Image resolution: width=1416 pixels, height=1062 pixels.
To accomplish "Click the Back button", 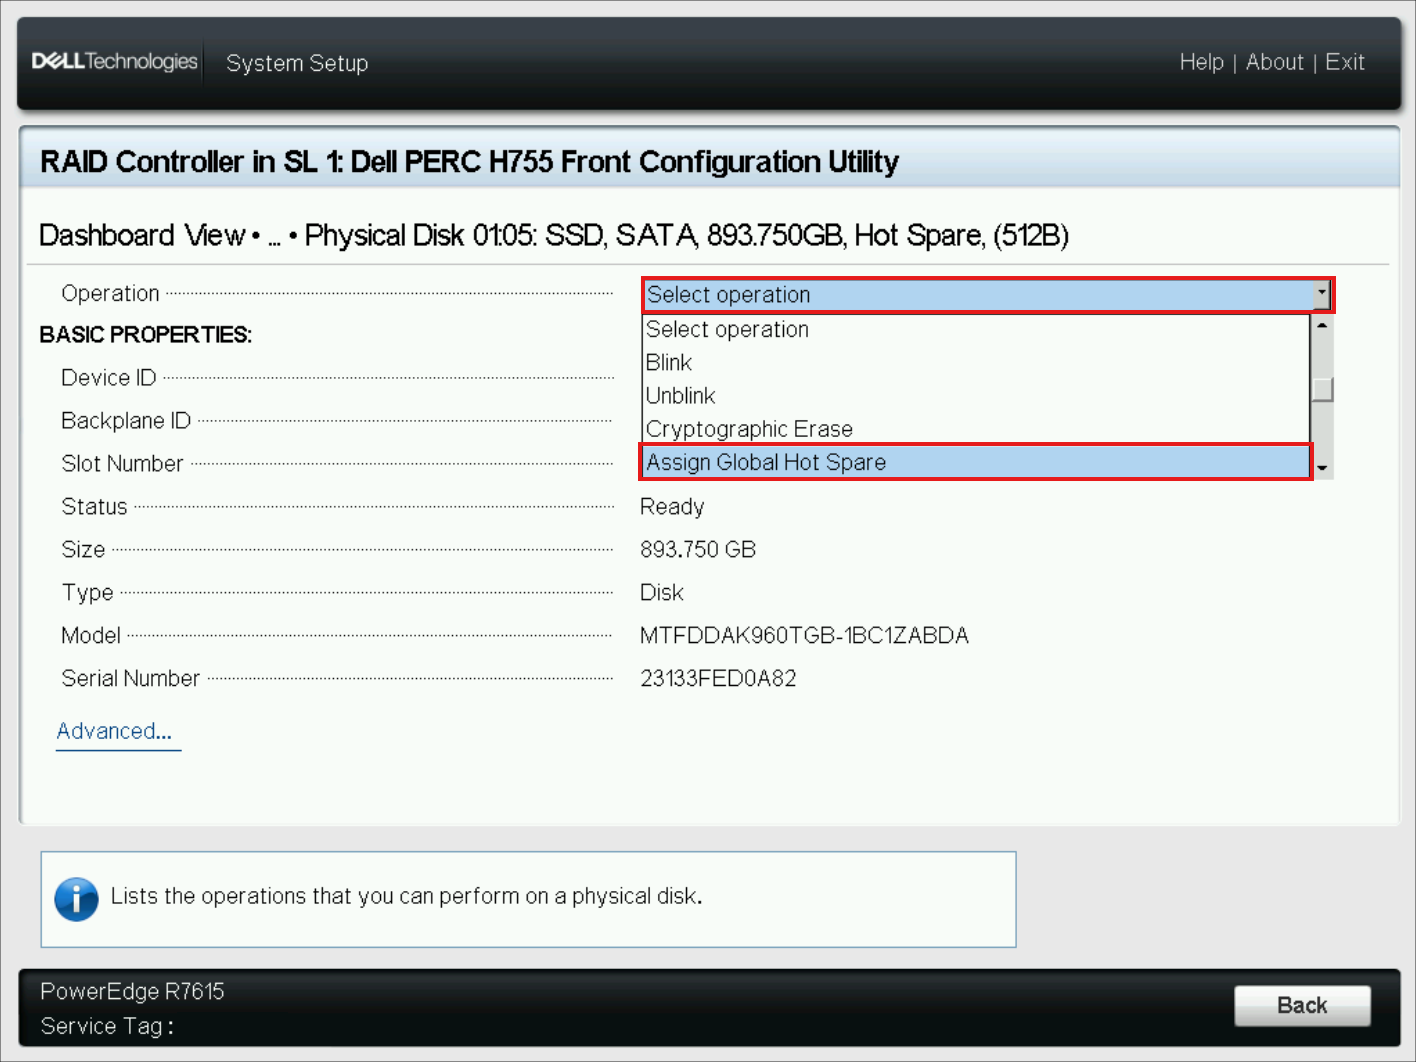I will tap(1302, 1005).
